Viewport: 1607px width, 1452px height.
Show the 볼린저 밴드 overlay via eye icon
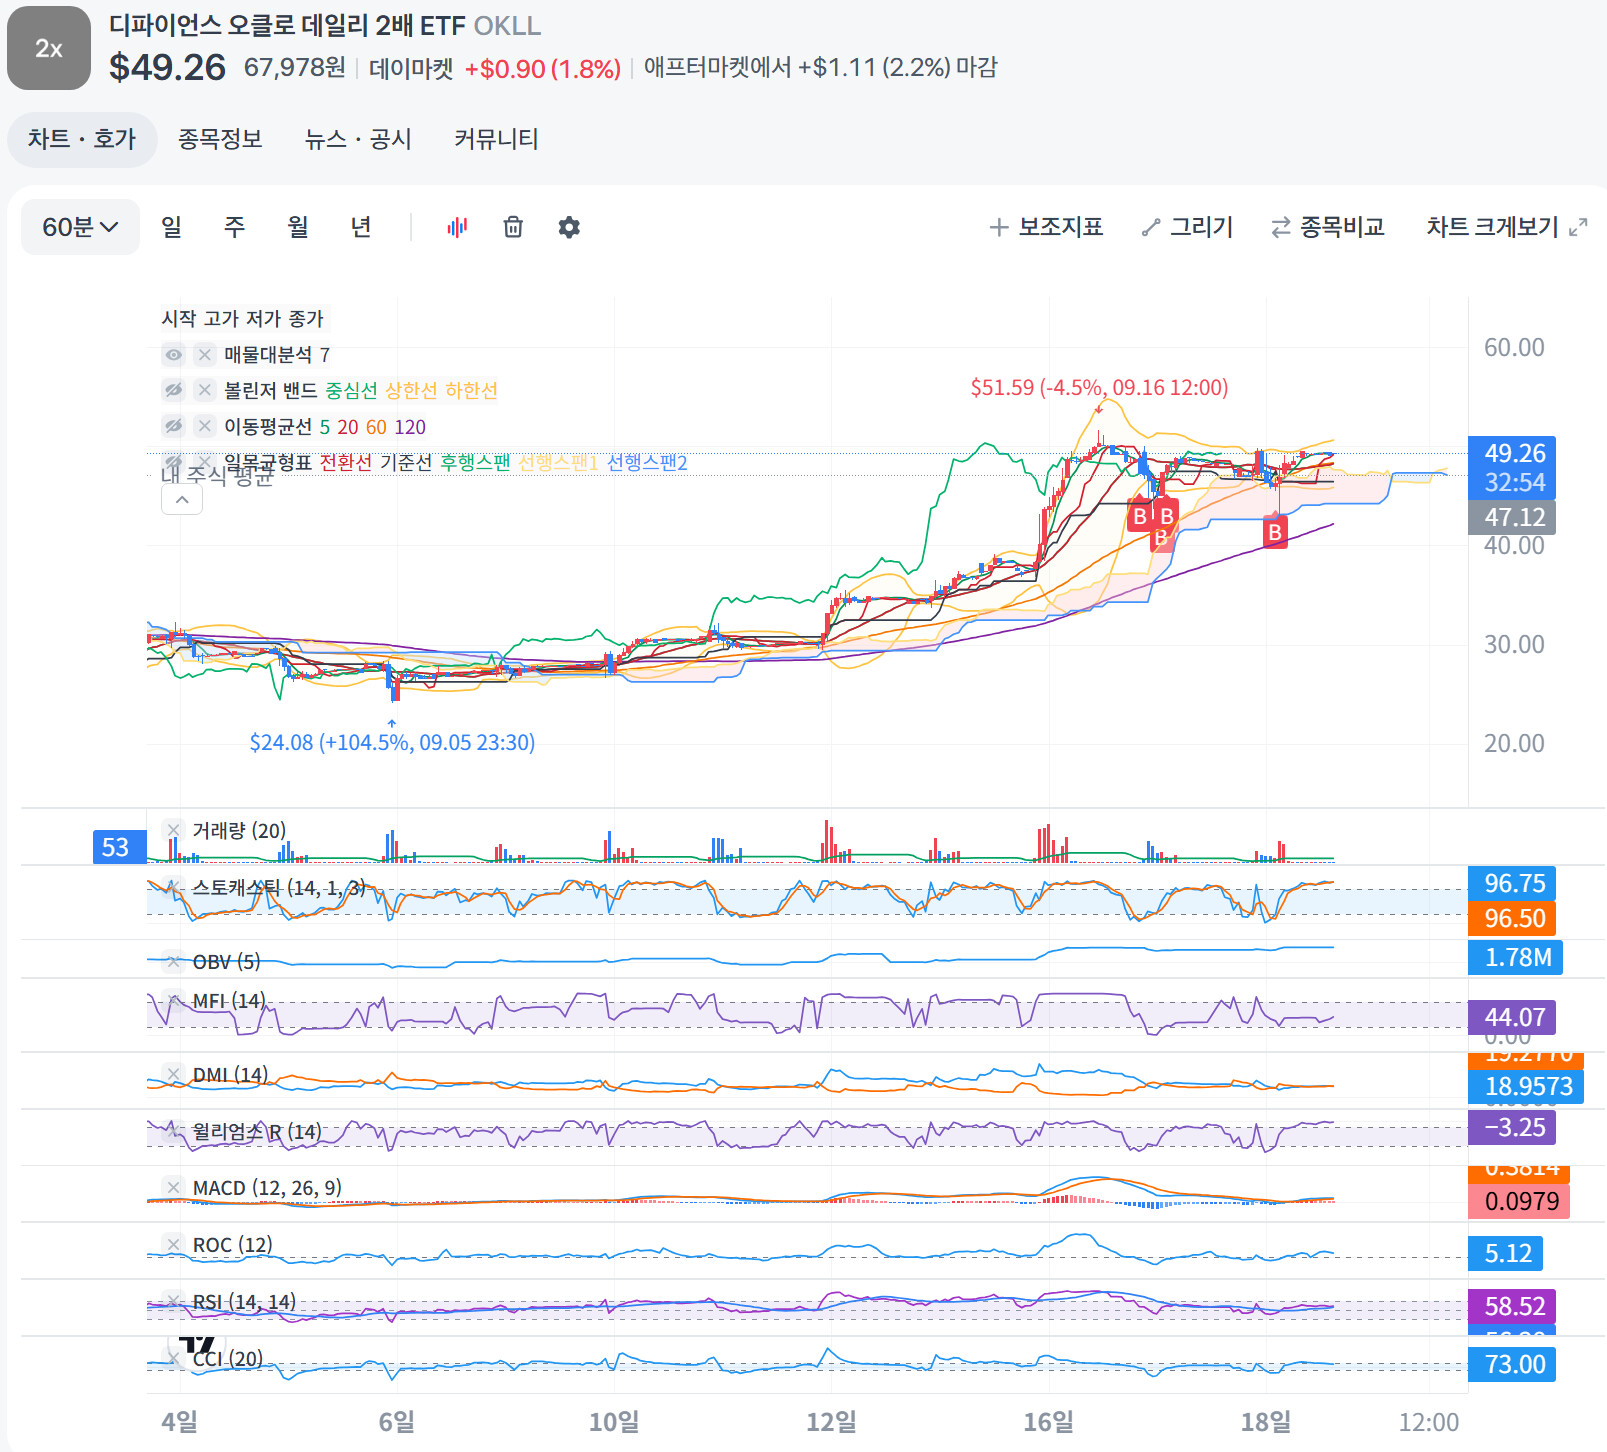(174, 390)
